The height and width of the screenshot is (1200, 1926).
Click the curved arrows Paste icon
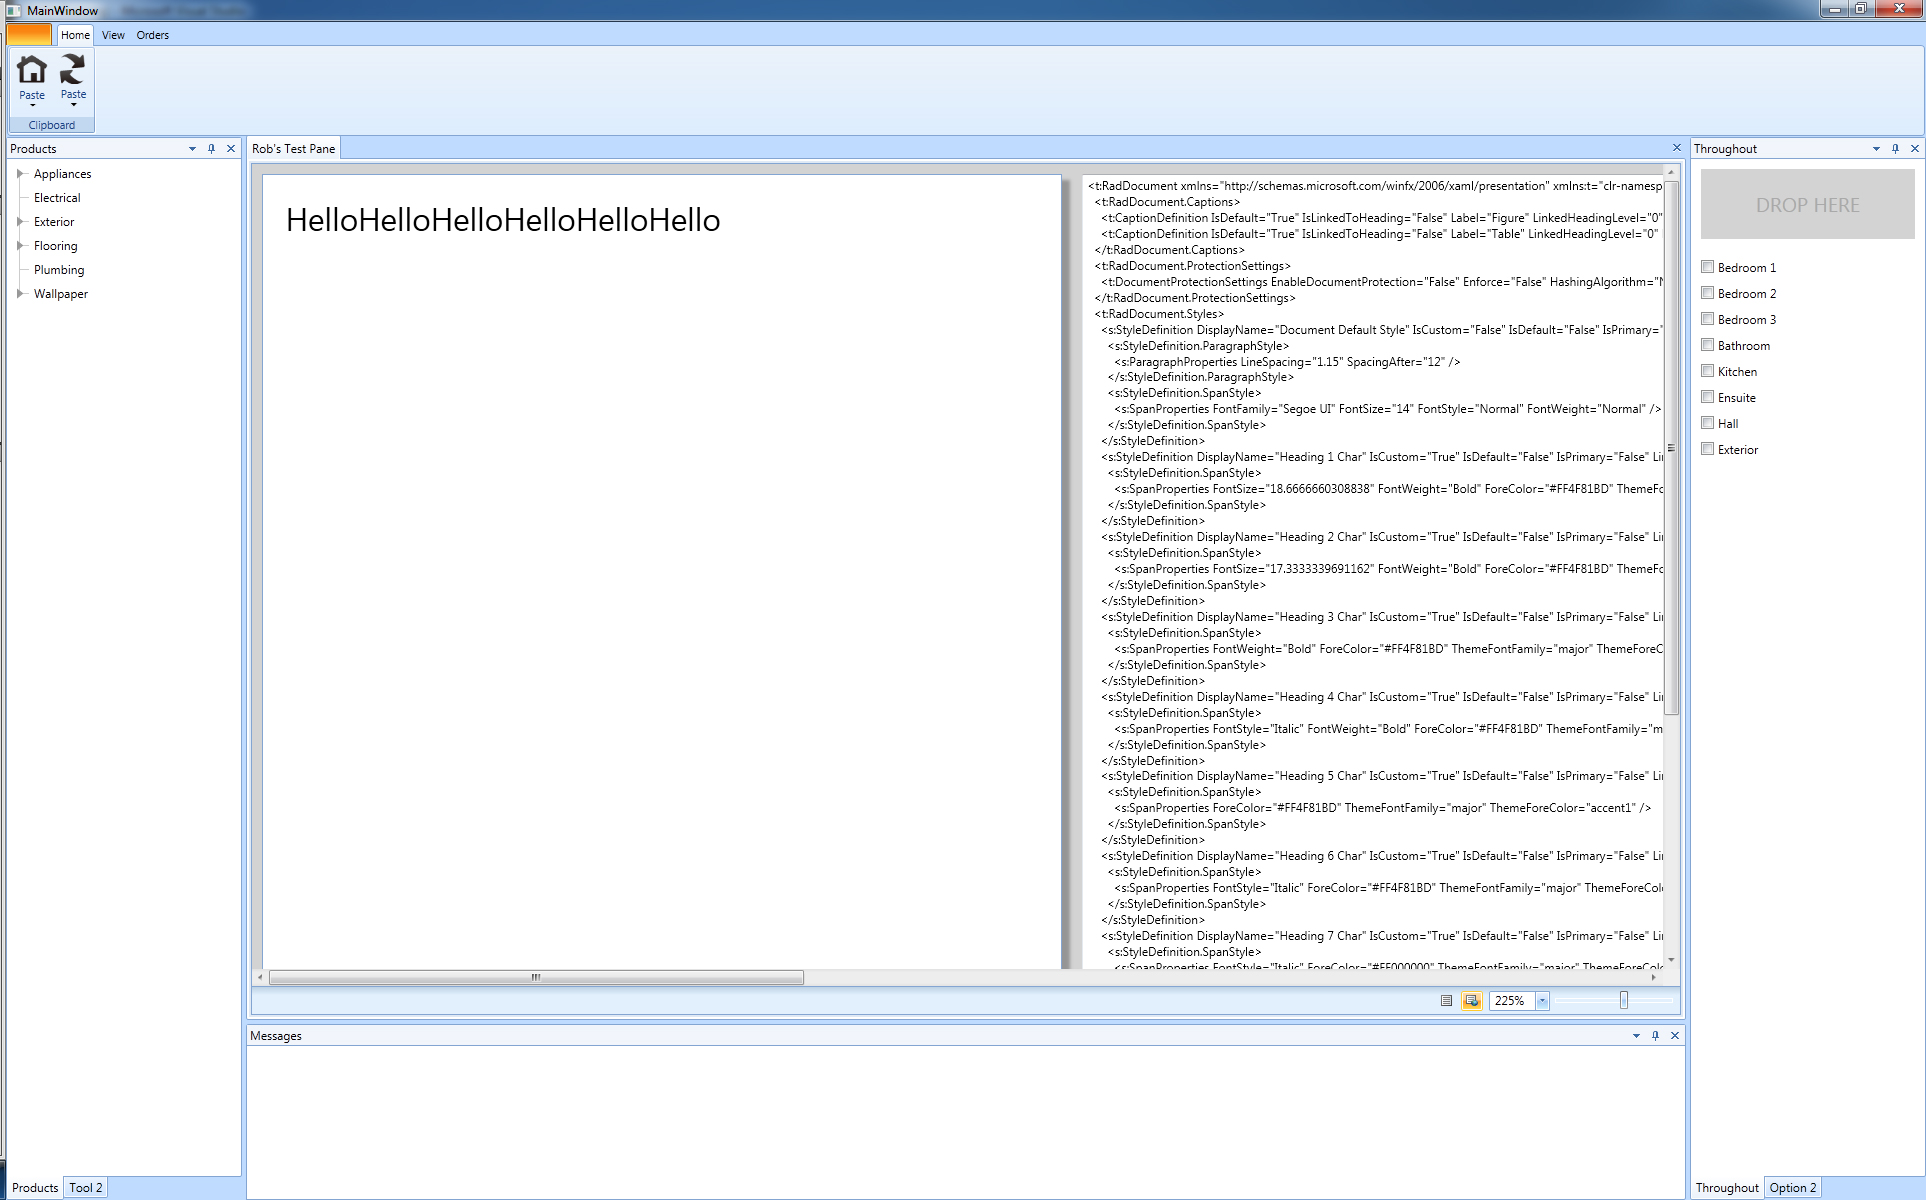coord(72,69)
